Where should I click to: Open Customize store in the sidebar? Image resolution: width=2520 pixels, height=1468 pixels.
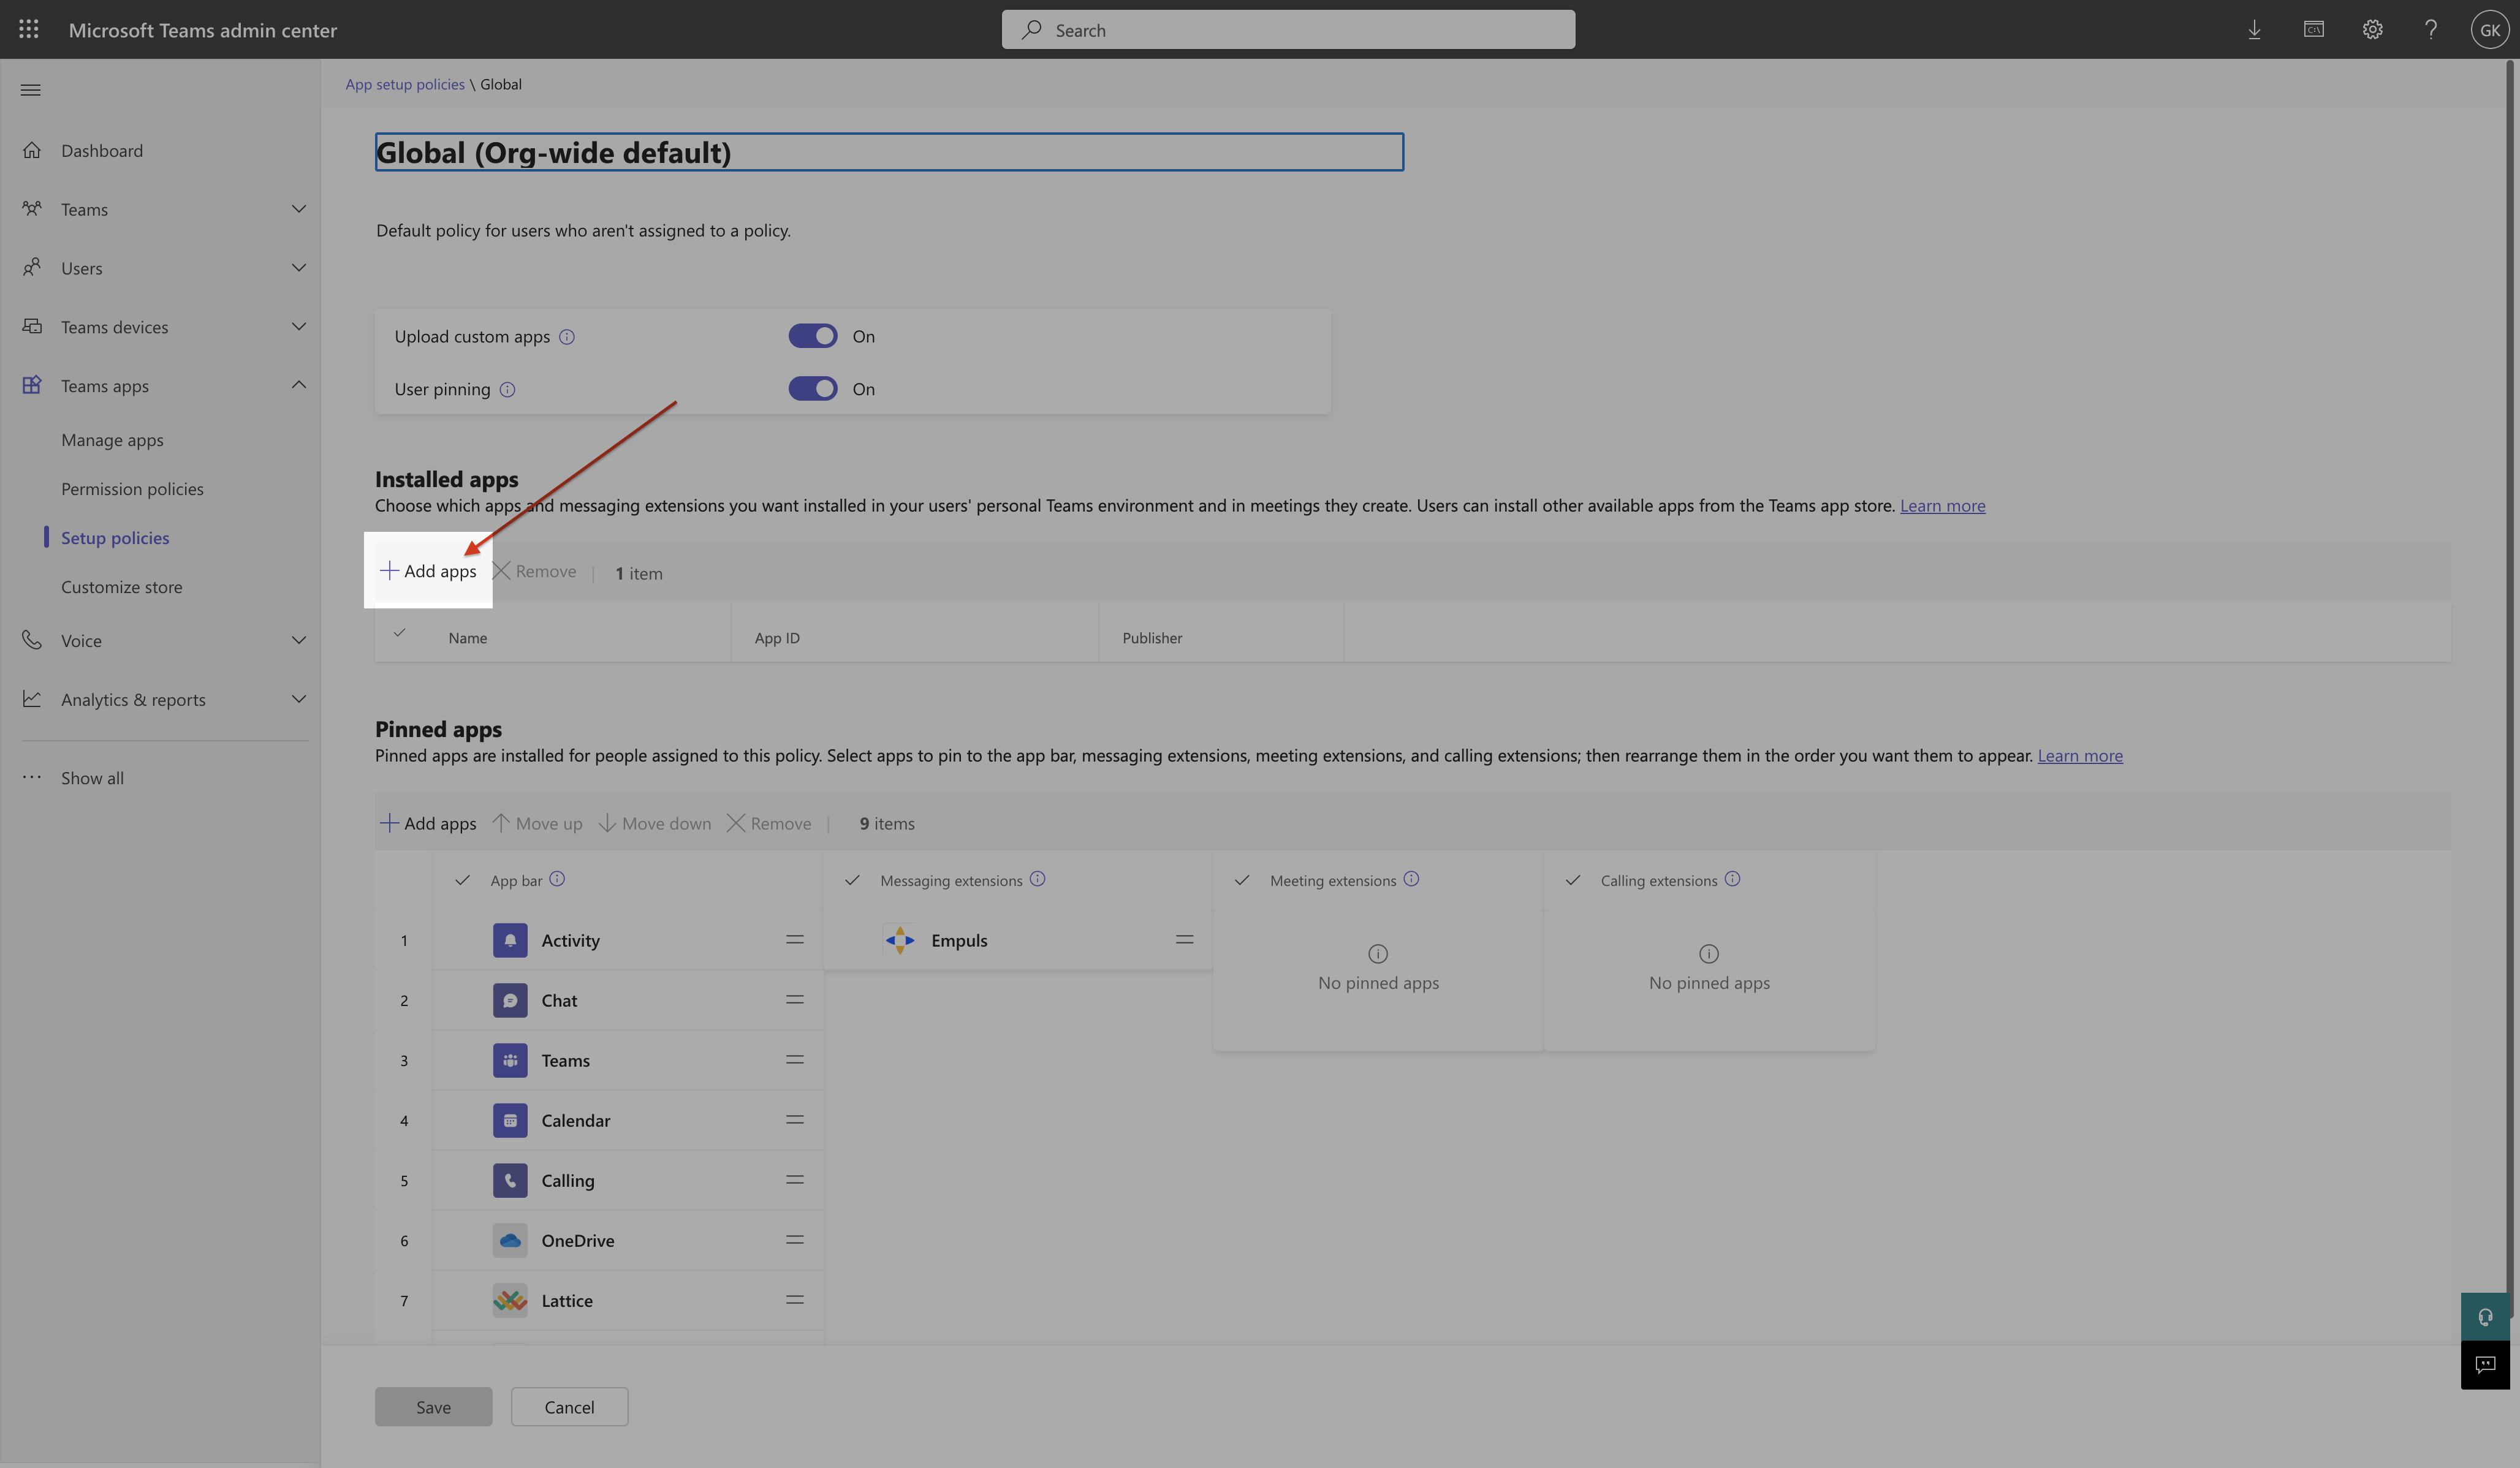tap(121, 587)
